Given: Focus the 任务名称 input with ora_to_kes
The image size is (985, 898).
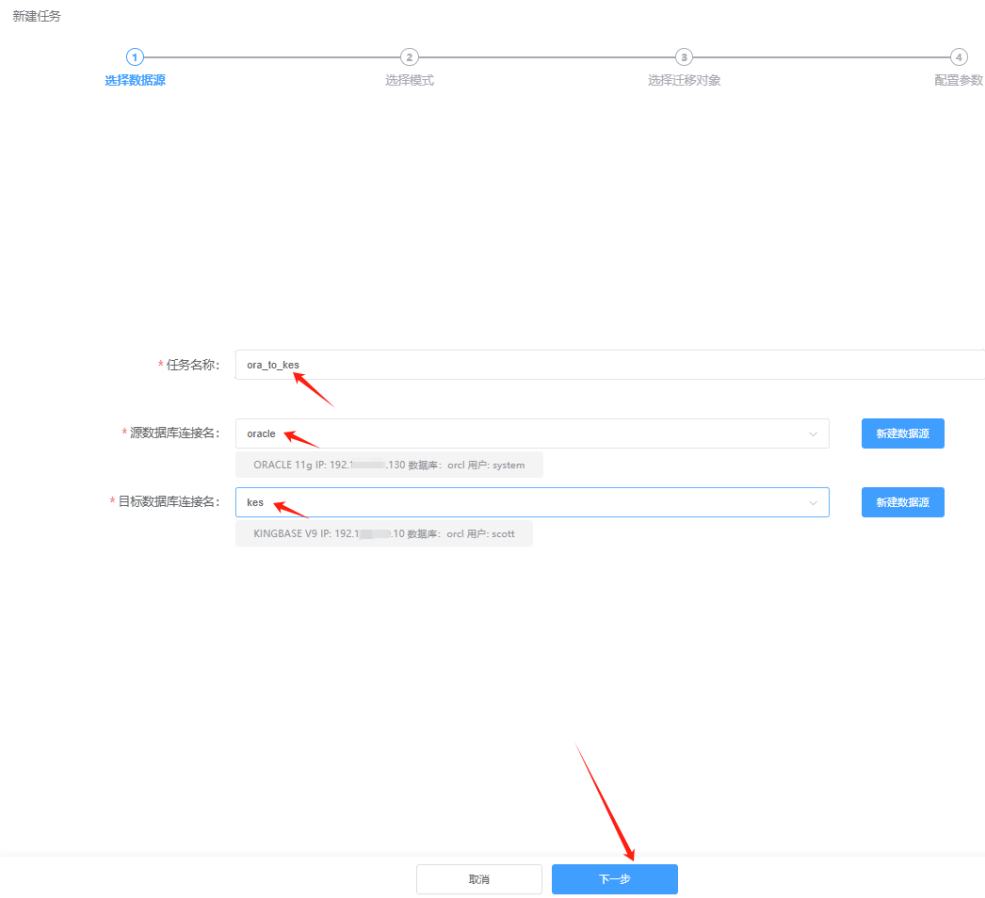Looking at the screenshot, I should (600, 365).
